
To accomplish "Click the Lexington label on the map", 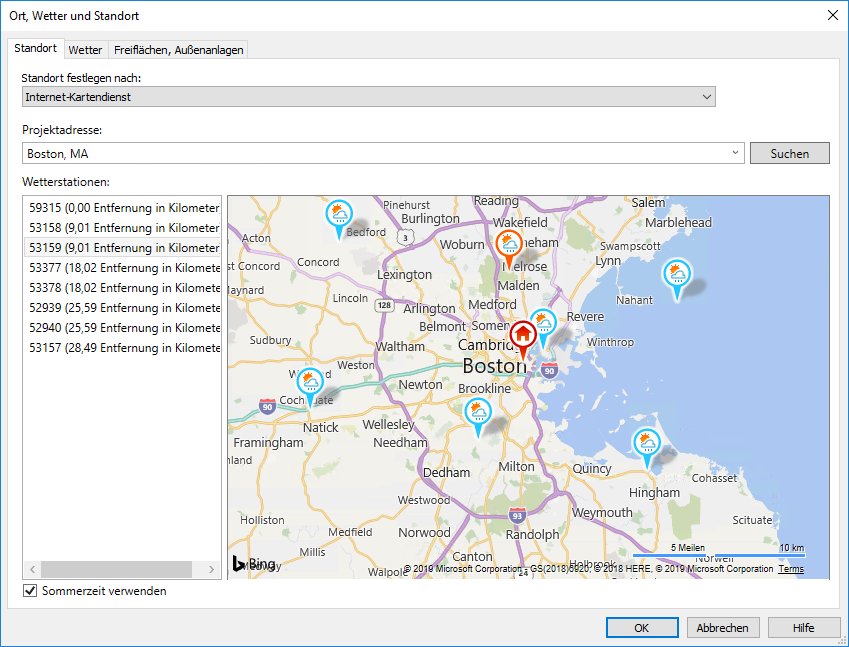I will (404, 275).
